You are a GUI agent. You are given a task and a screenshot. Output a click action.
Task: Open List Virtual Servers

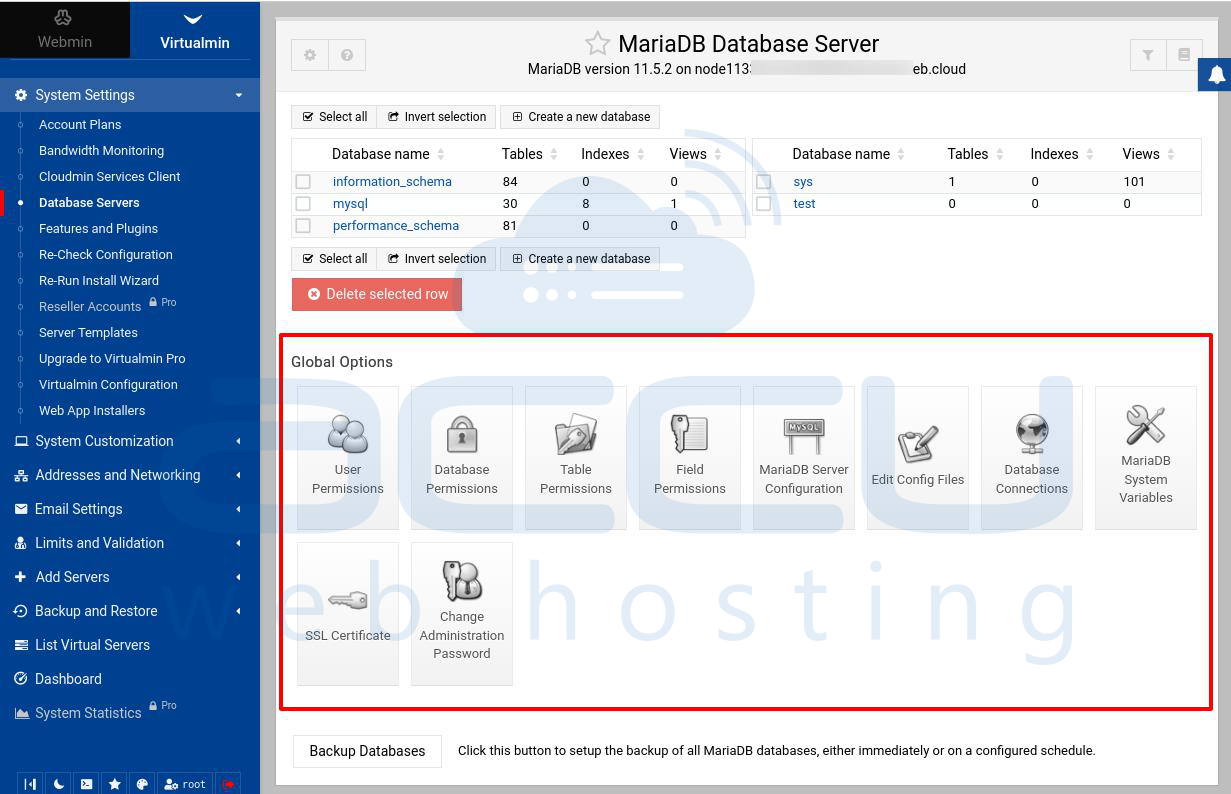coord(92,645)
